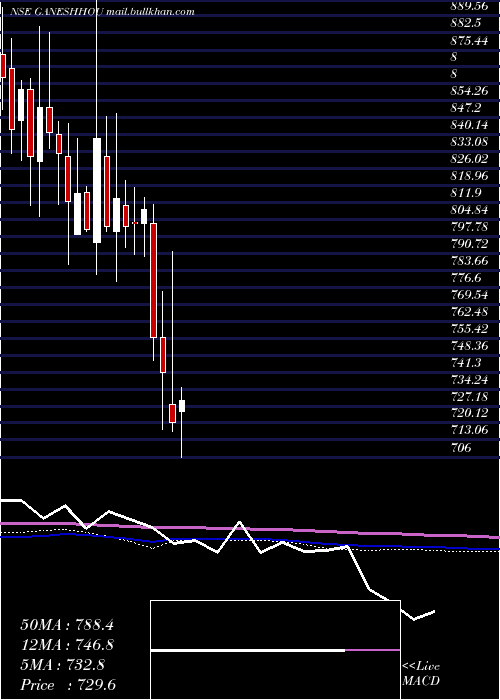The image size is (500, 700).
Task: Select the 769.54 price axis label
Action: click(470, 295)
